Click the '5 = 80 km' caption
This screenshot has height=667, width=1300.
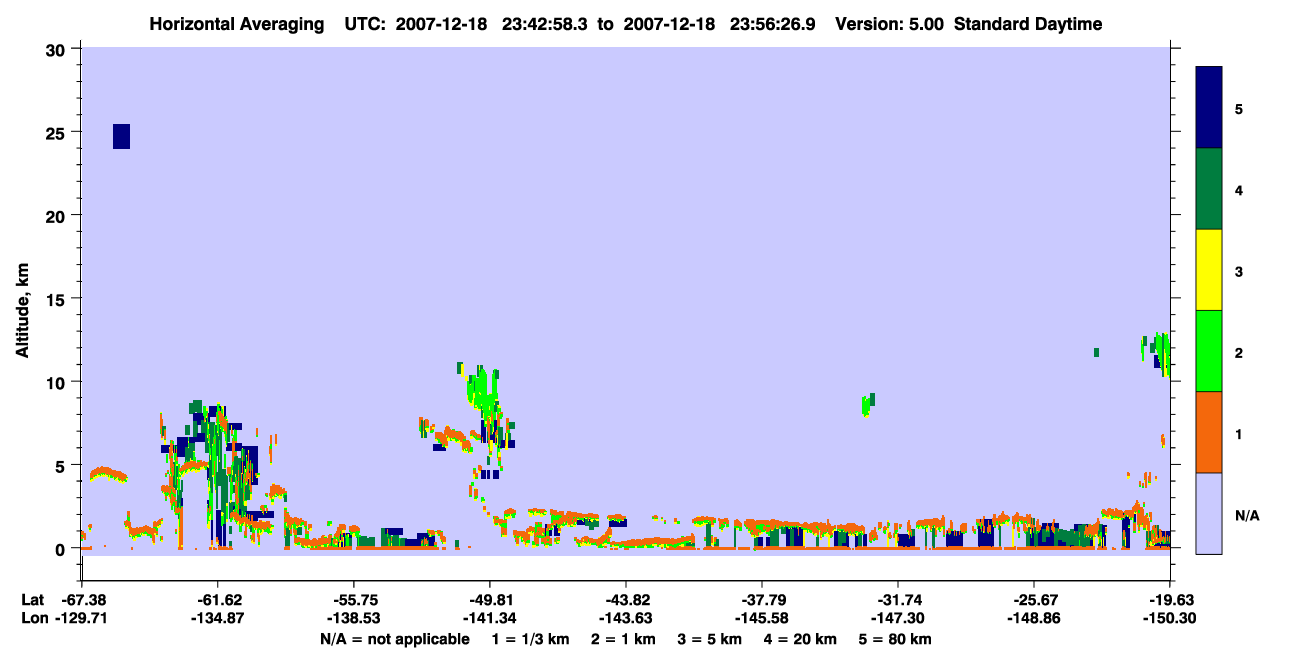(x=897, y=639)
